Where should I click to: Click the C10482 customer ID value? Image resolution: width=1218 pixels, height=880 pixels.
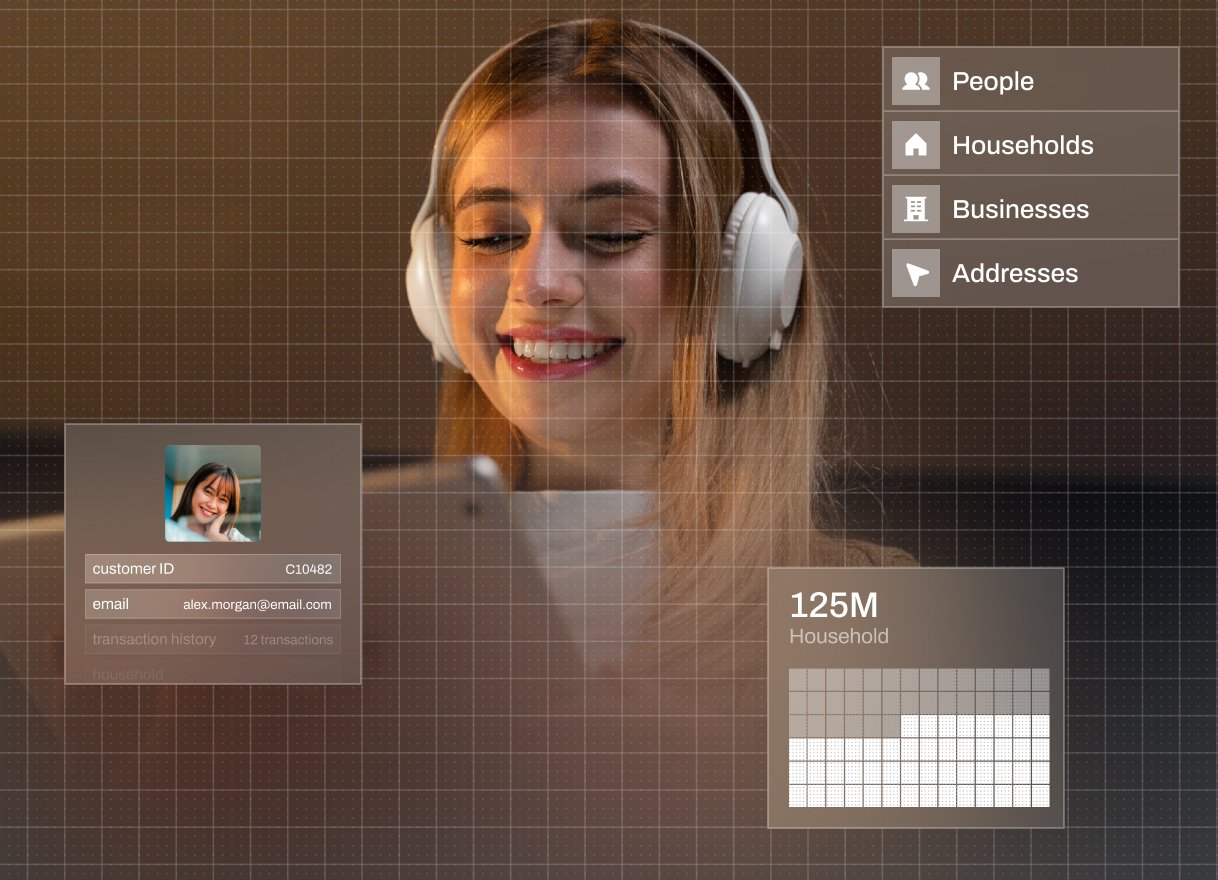coord(308,569)
